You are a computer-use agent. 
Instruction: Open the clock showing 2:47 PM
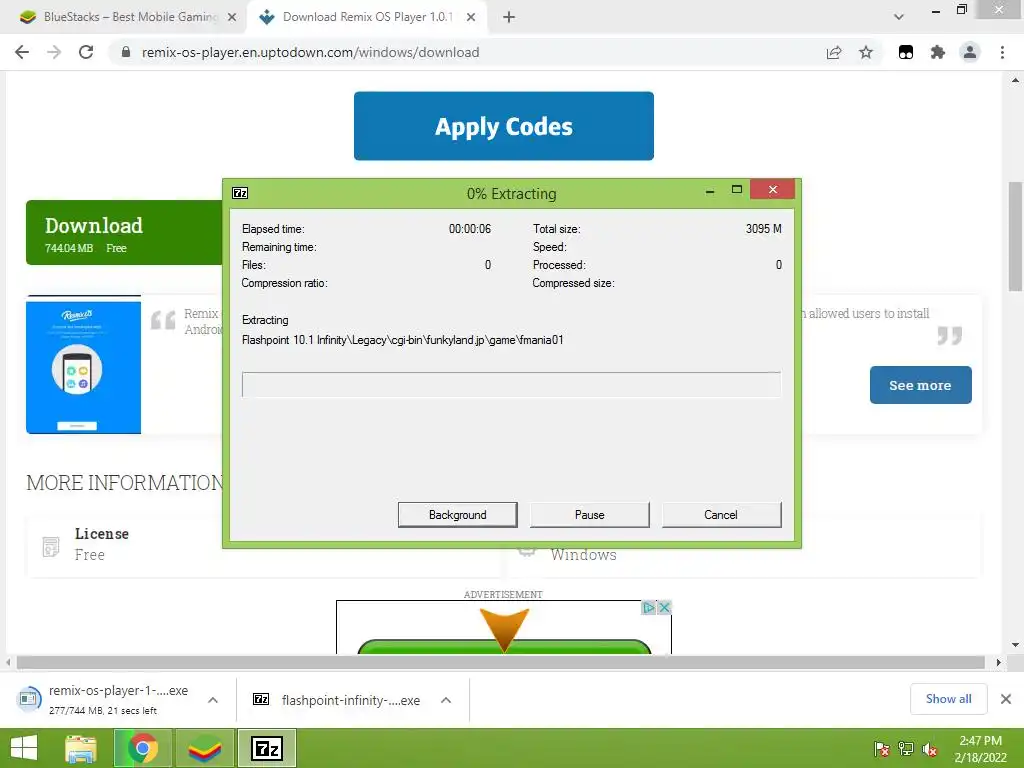click(x=980, y=749)
